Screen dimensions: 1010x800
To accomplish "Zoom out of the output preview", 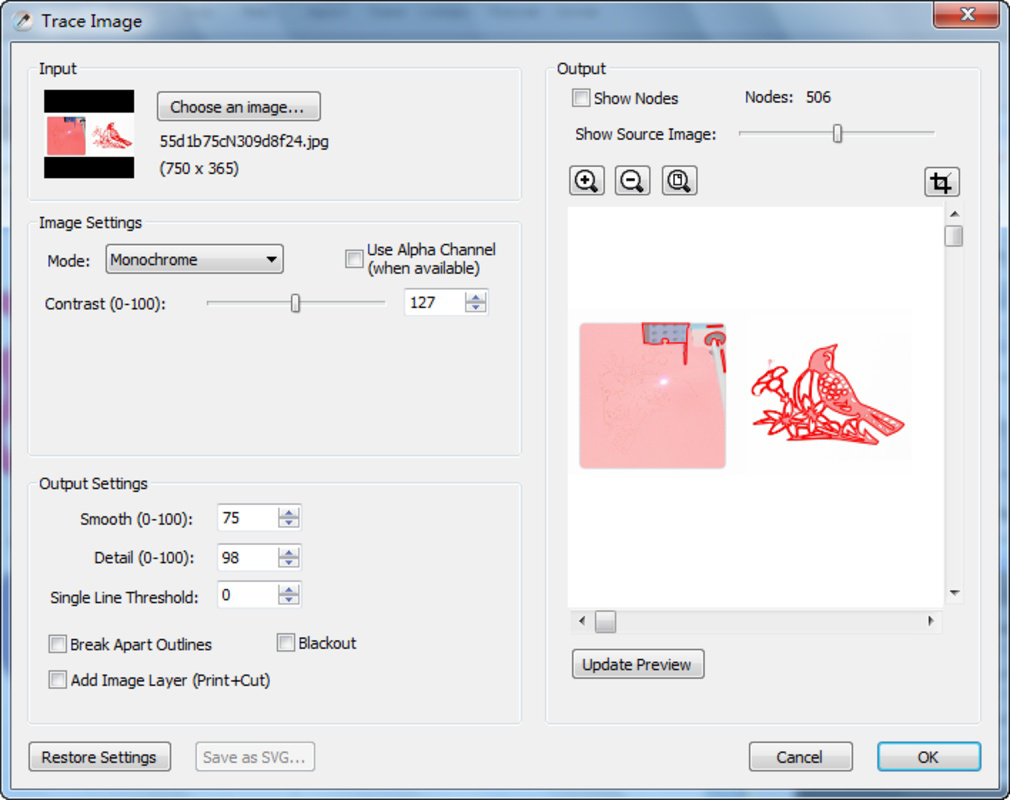I will 632,181.
